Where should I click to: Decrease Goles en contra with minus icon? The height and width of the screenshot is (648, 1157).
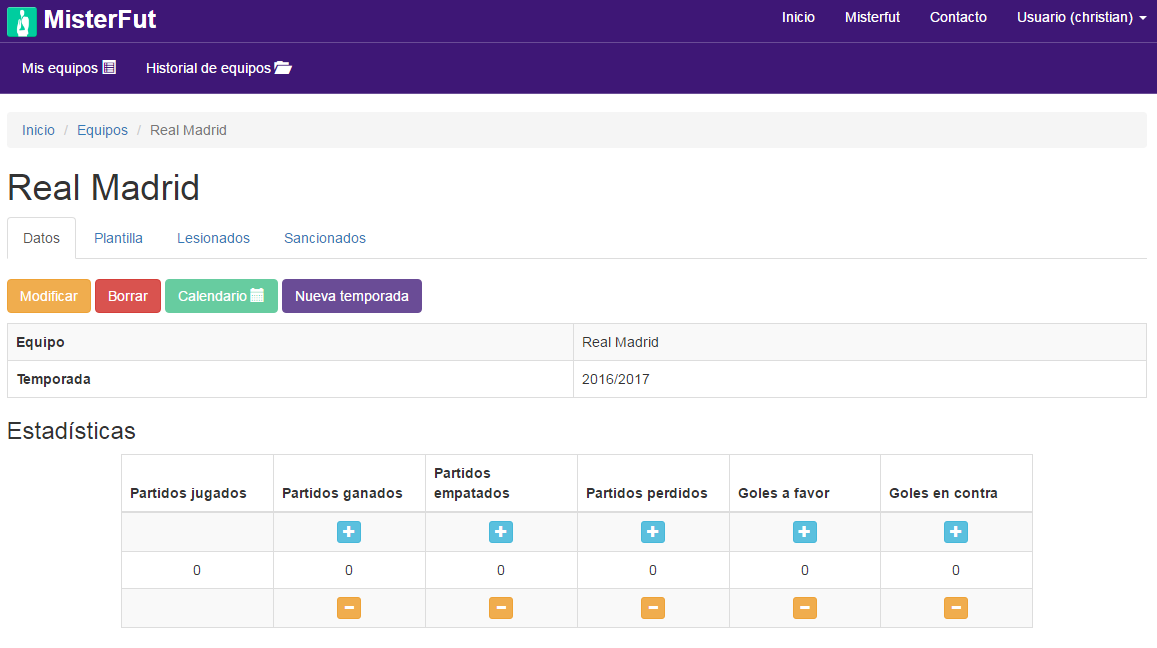point(956,608)
